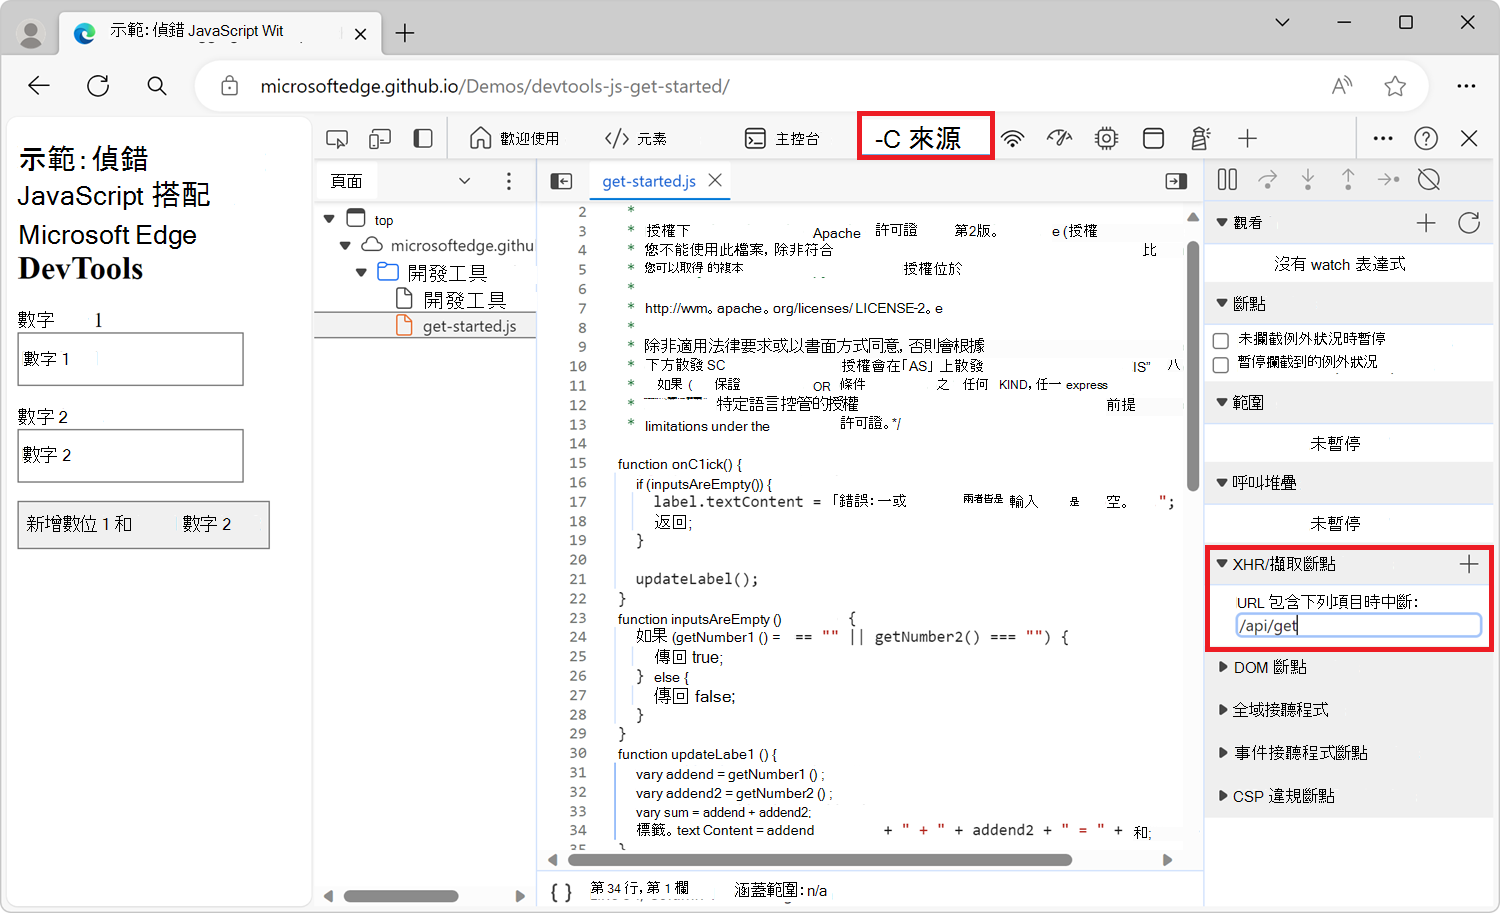This screenshot has width=1500, height=913.
Task: Expand the 事件接聽程式斷點 section
Action: click(x=1224, y=752)
